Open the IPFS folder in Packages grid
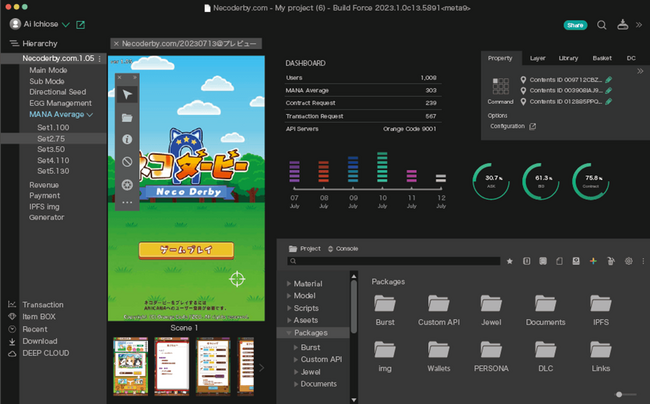The height and width of the screenshot is (405, 650). pyautogui.click(x=601, y=303)
